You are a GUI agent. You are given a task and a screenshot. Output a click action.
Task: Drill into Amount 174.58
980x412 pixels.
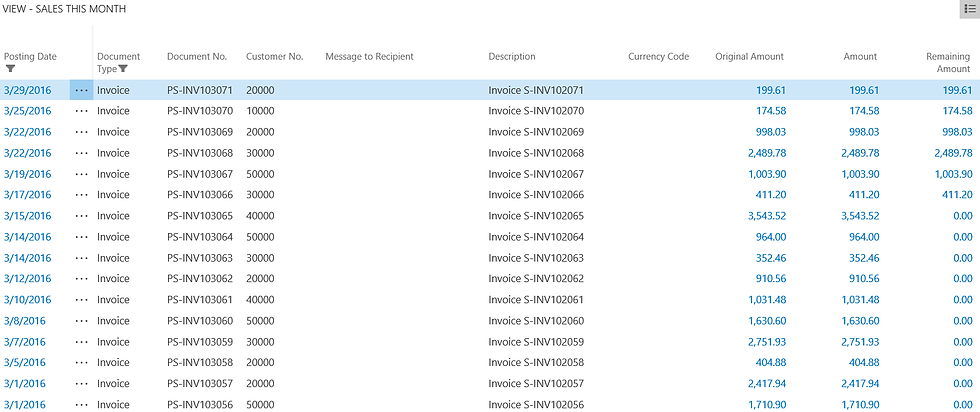(x=864, y=111)
